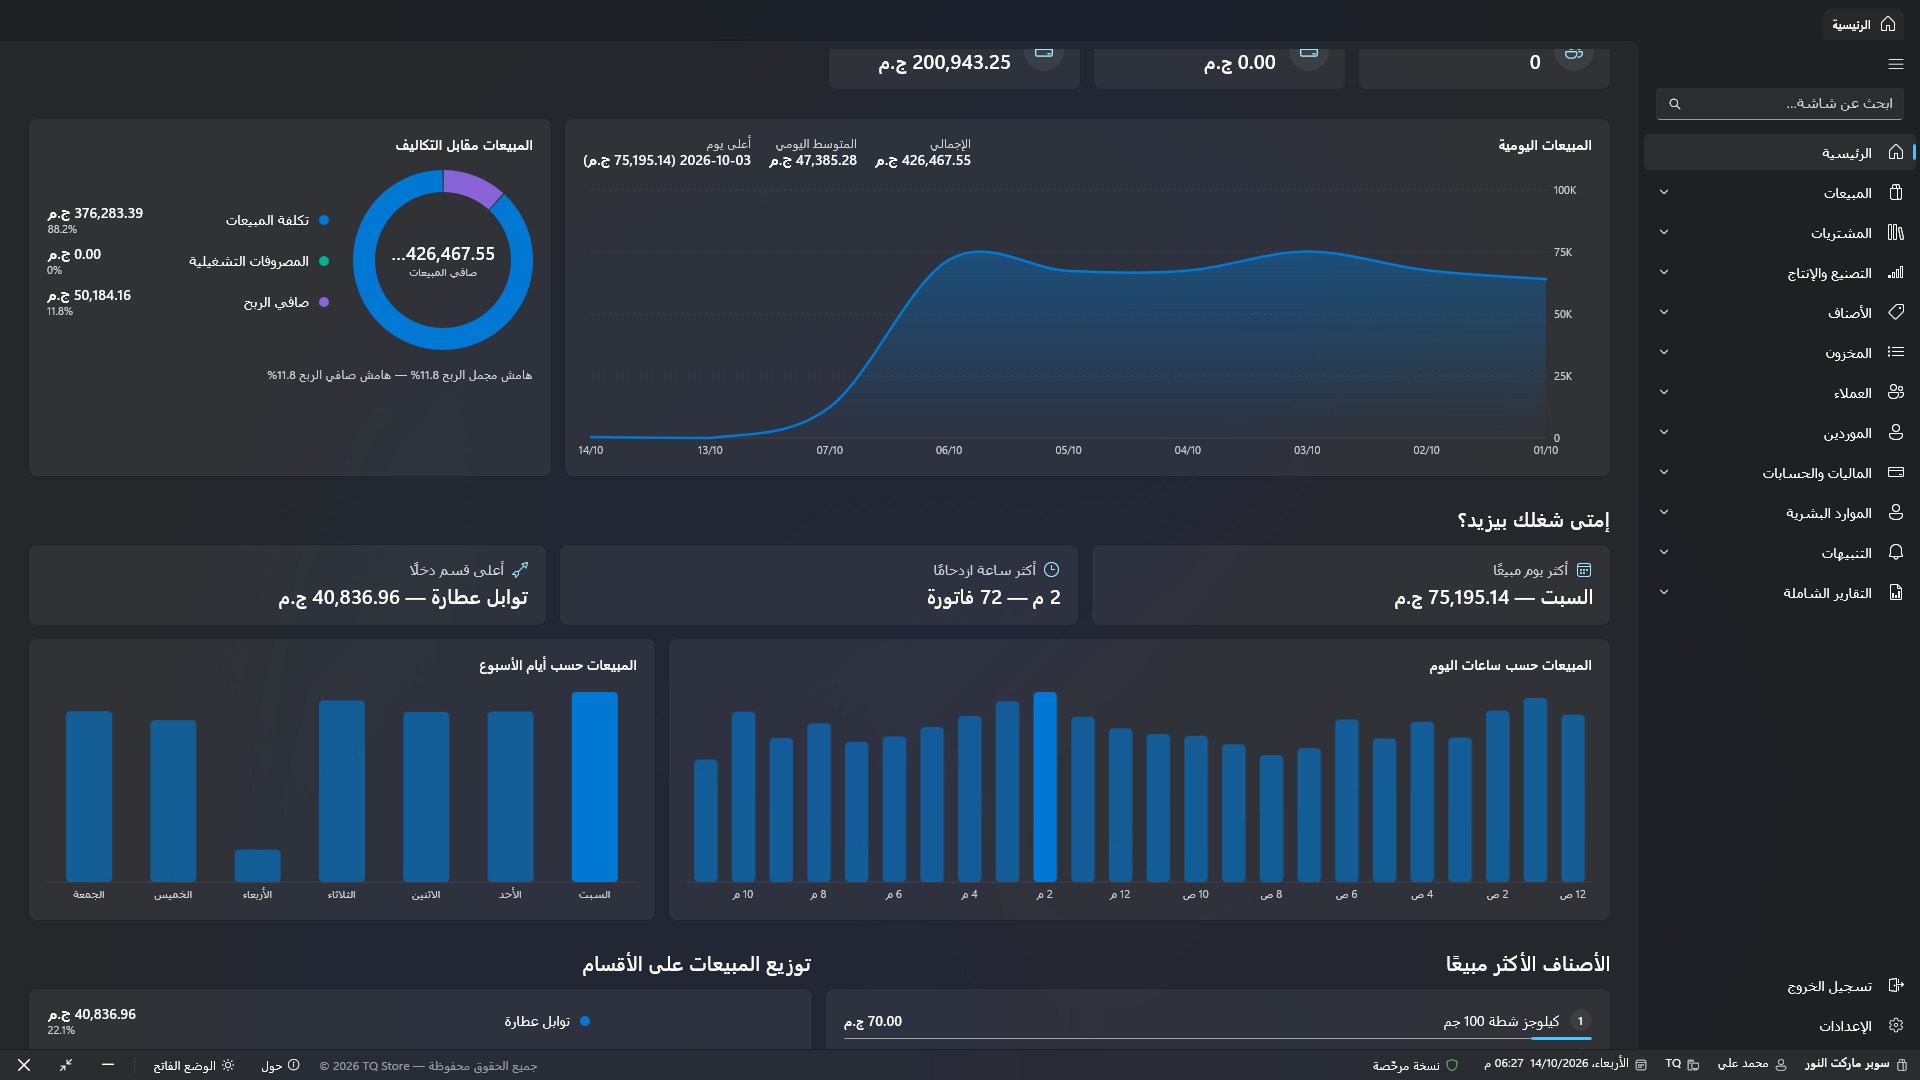Click the نسخة مرخّصة shield status
The width and height of the screenshot is (1920, 1080).
pos(1416,1066)
